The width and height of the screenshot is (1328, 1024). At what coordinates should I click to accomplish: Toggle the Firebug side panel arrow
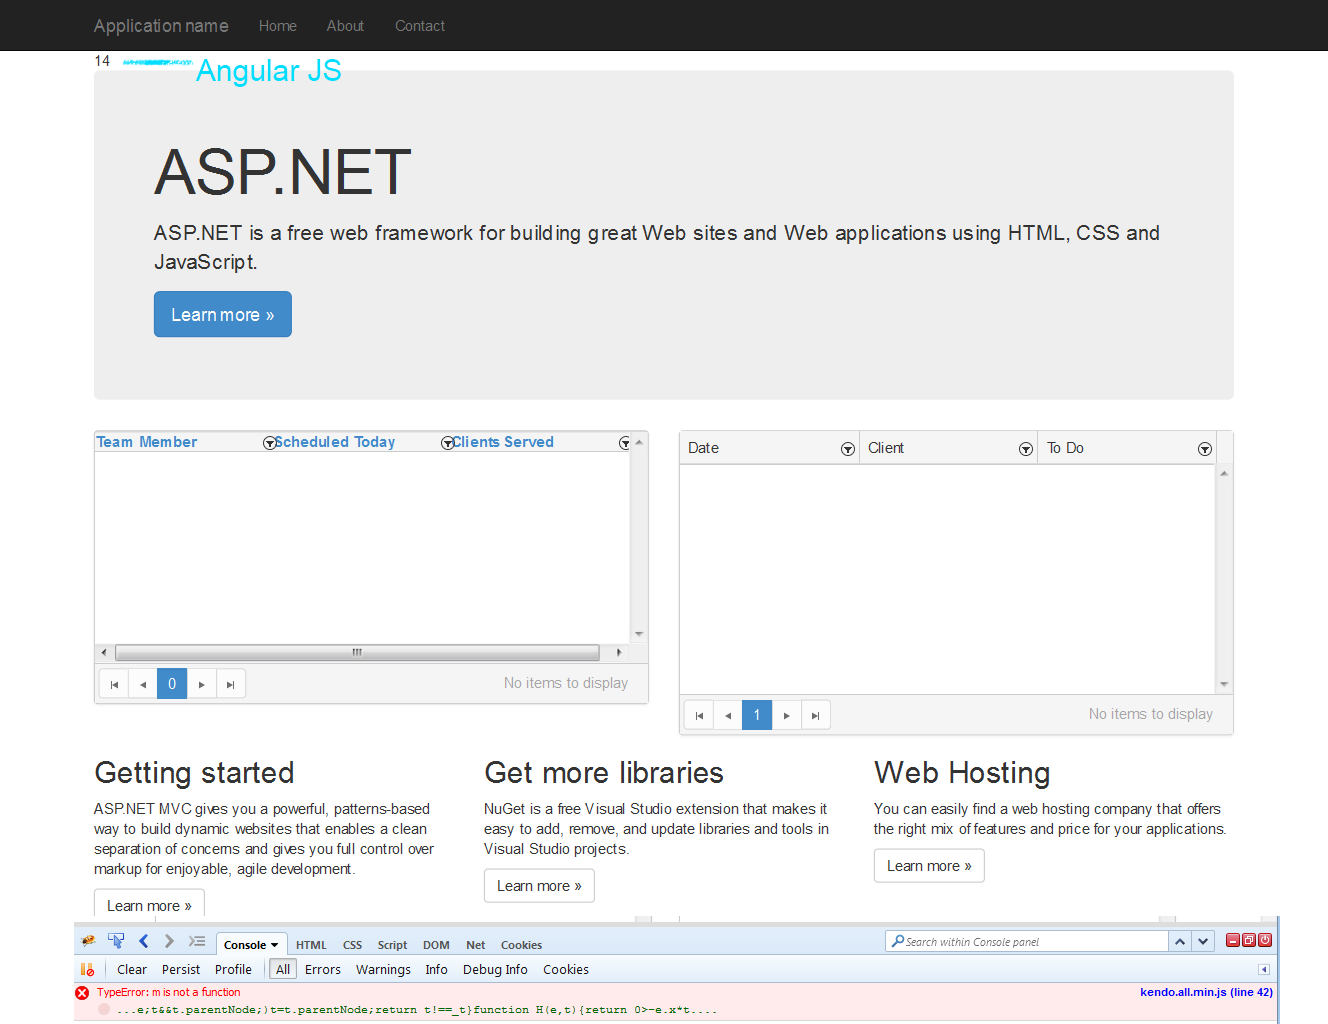pyautogui.click(x=1264, y=969)
